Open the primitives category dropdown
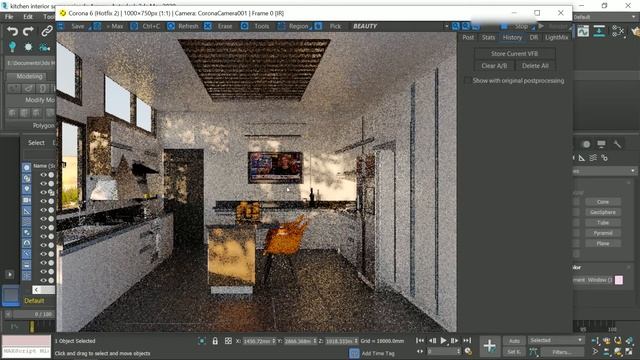This screenshot has height=360, width=640. tap(604, 171)
